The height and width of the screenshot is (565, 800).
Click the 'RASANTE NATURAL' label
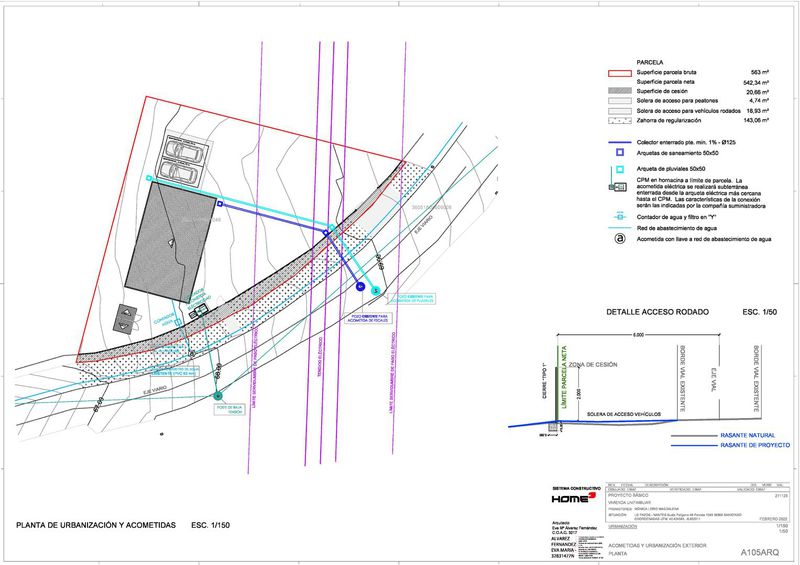tap(748, 436)
